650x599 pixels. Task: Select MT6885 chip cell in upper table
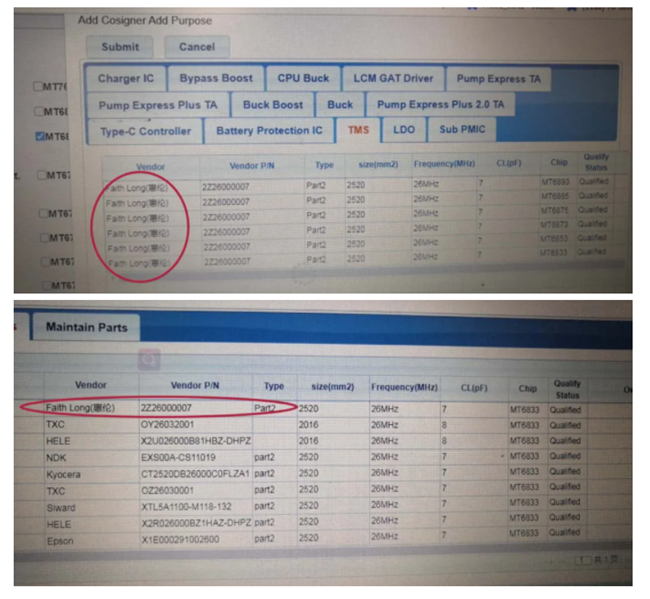pos(555,196)
